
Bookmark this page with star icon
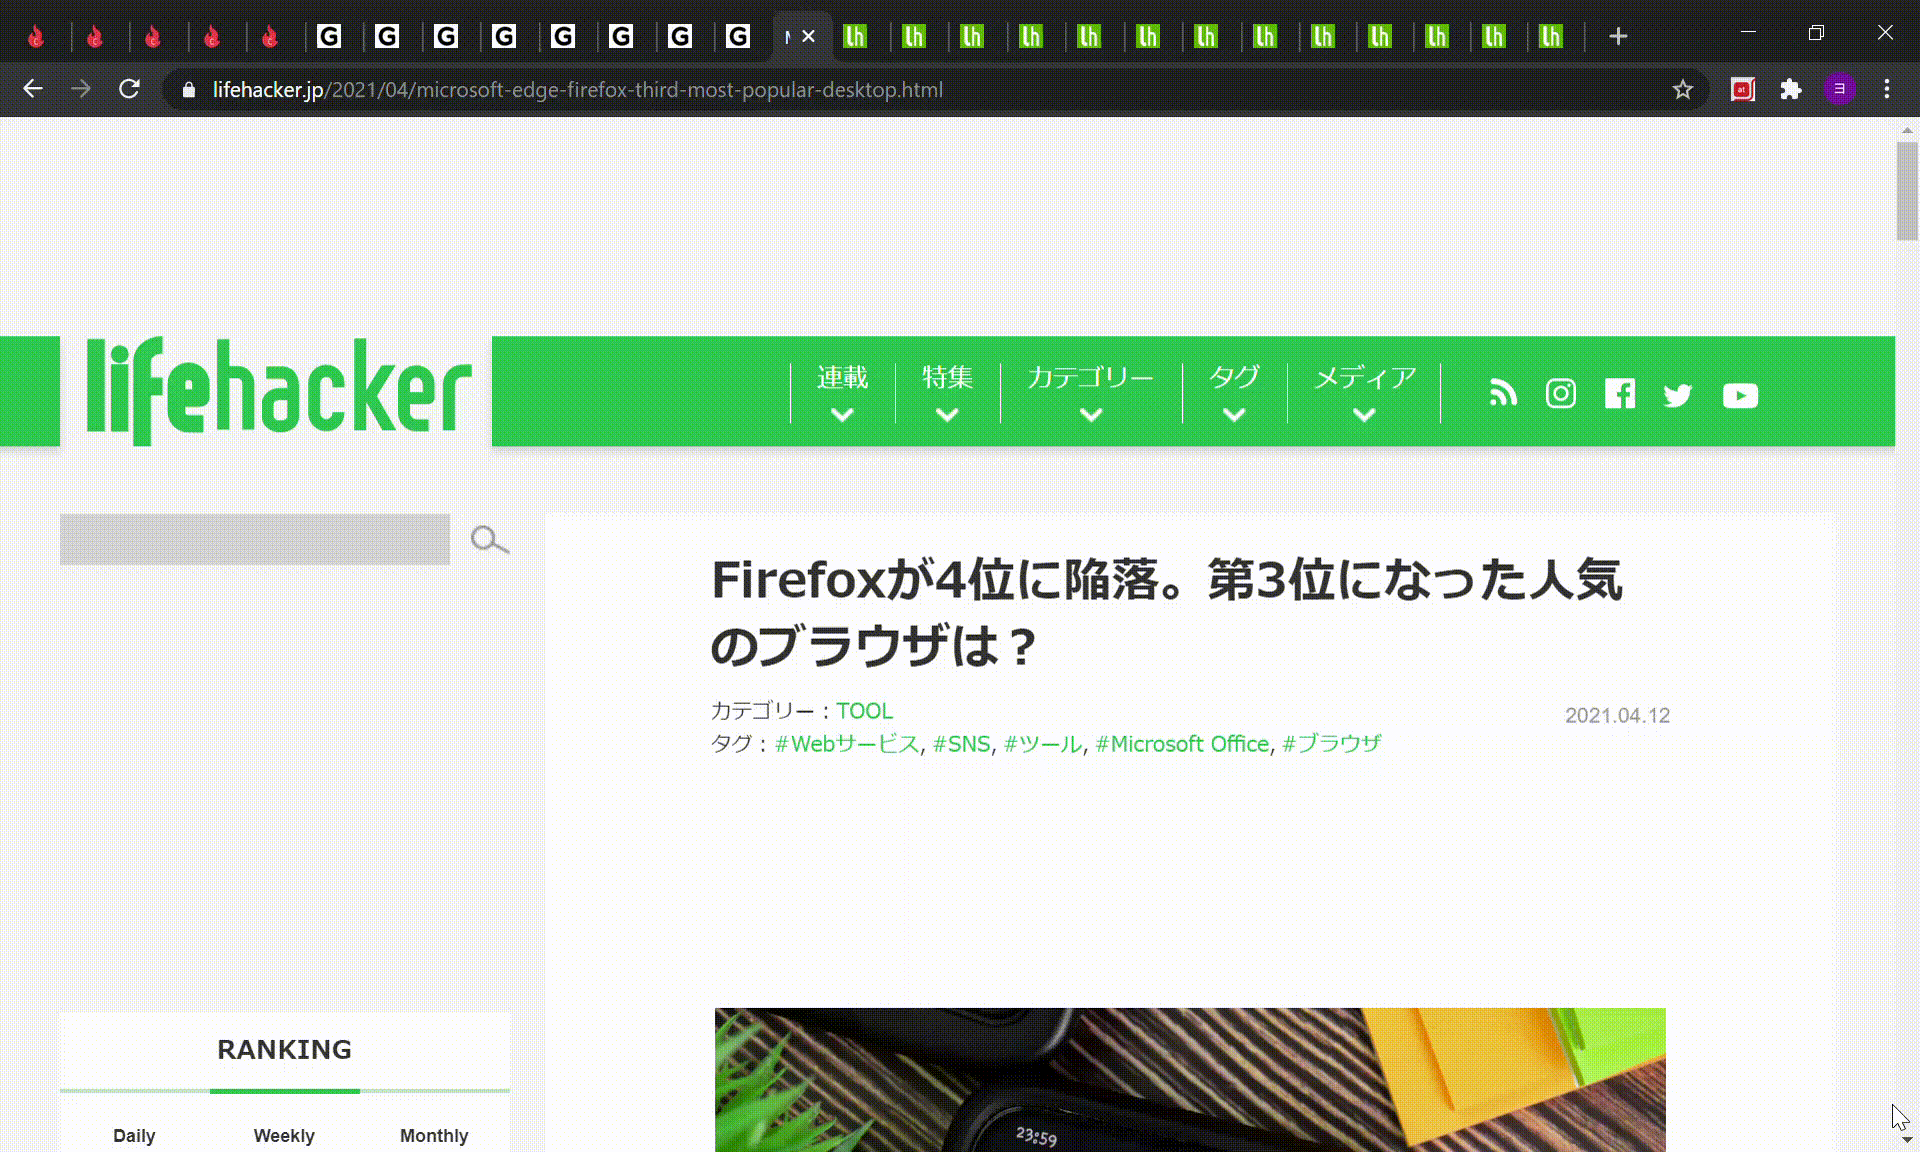coord(1682,90)
